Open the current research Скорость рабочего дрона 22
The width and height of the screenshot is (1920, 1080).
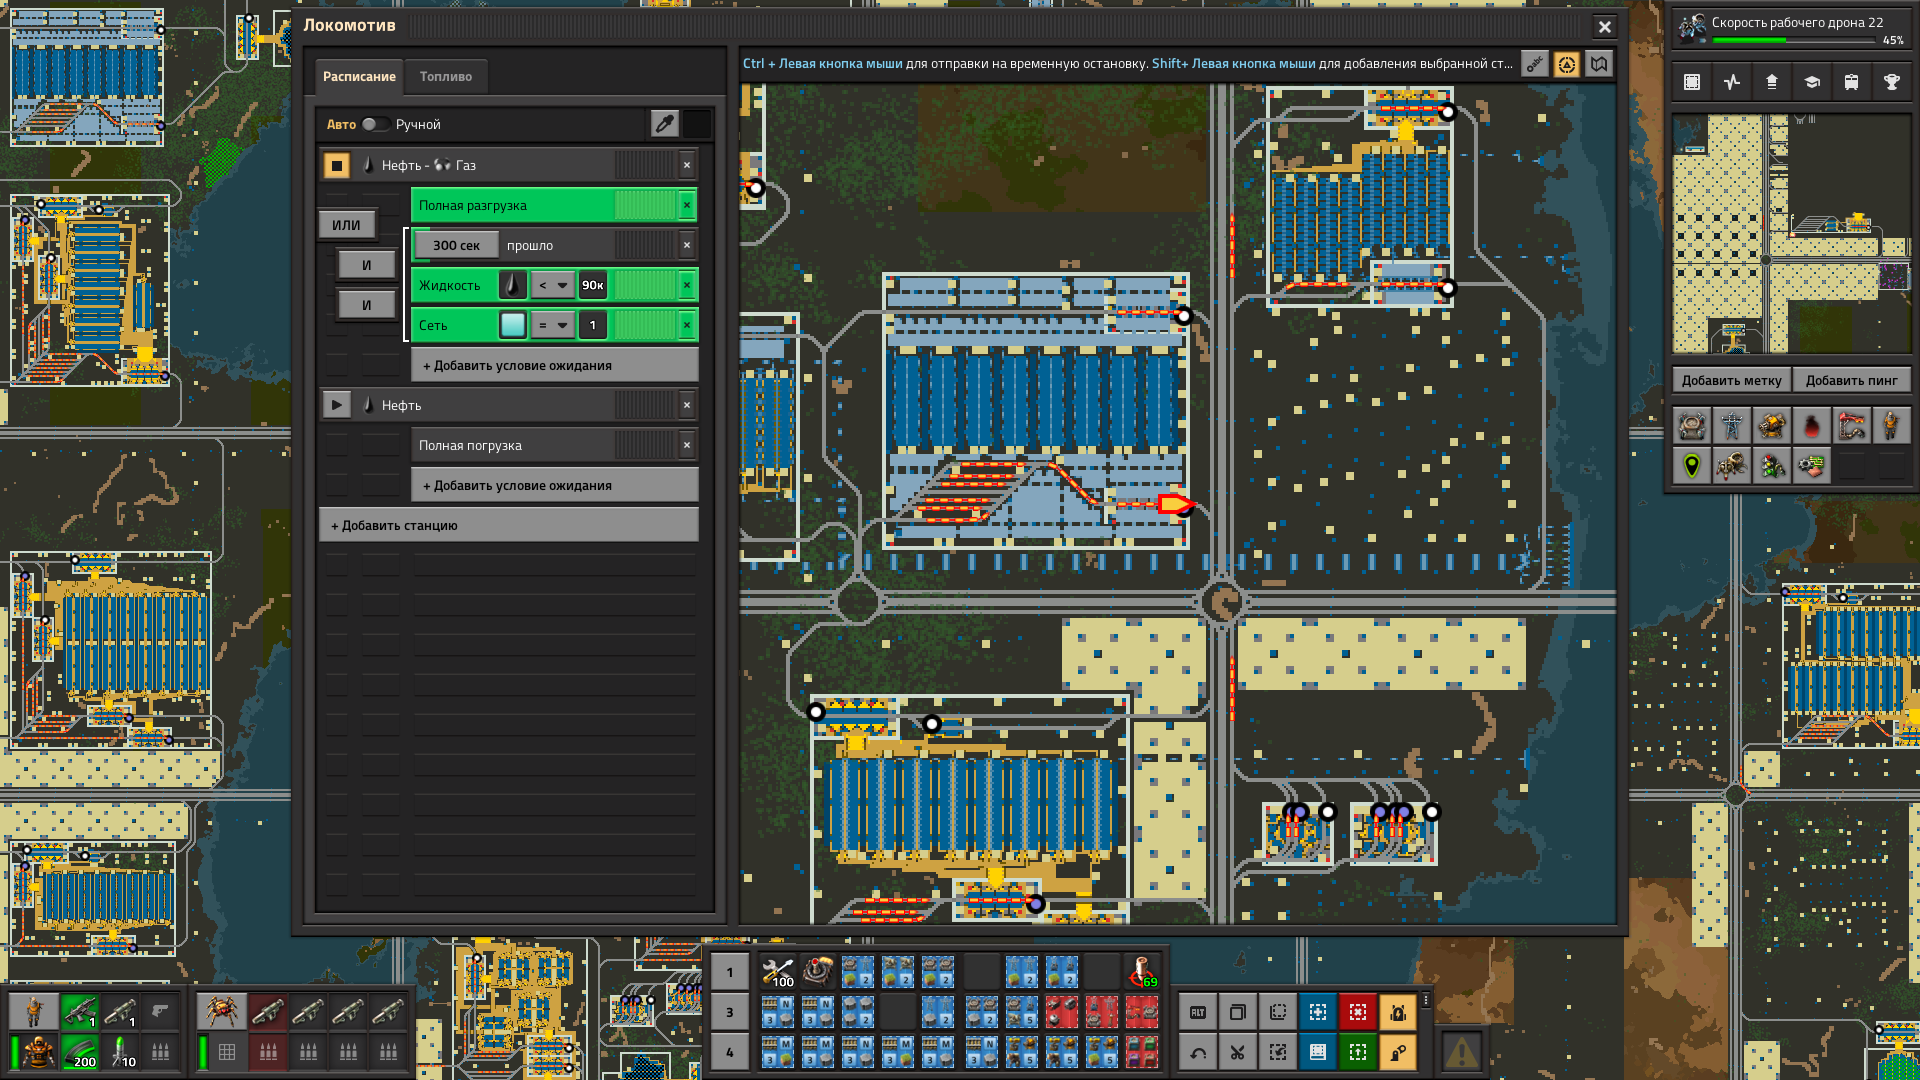tap(1790, 29)
